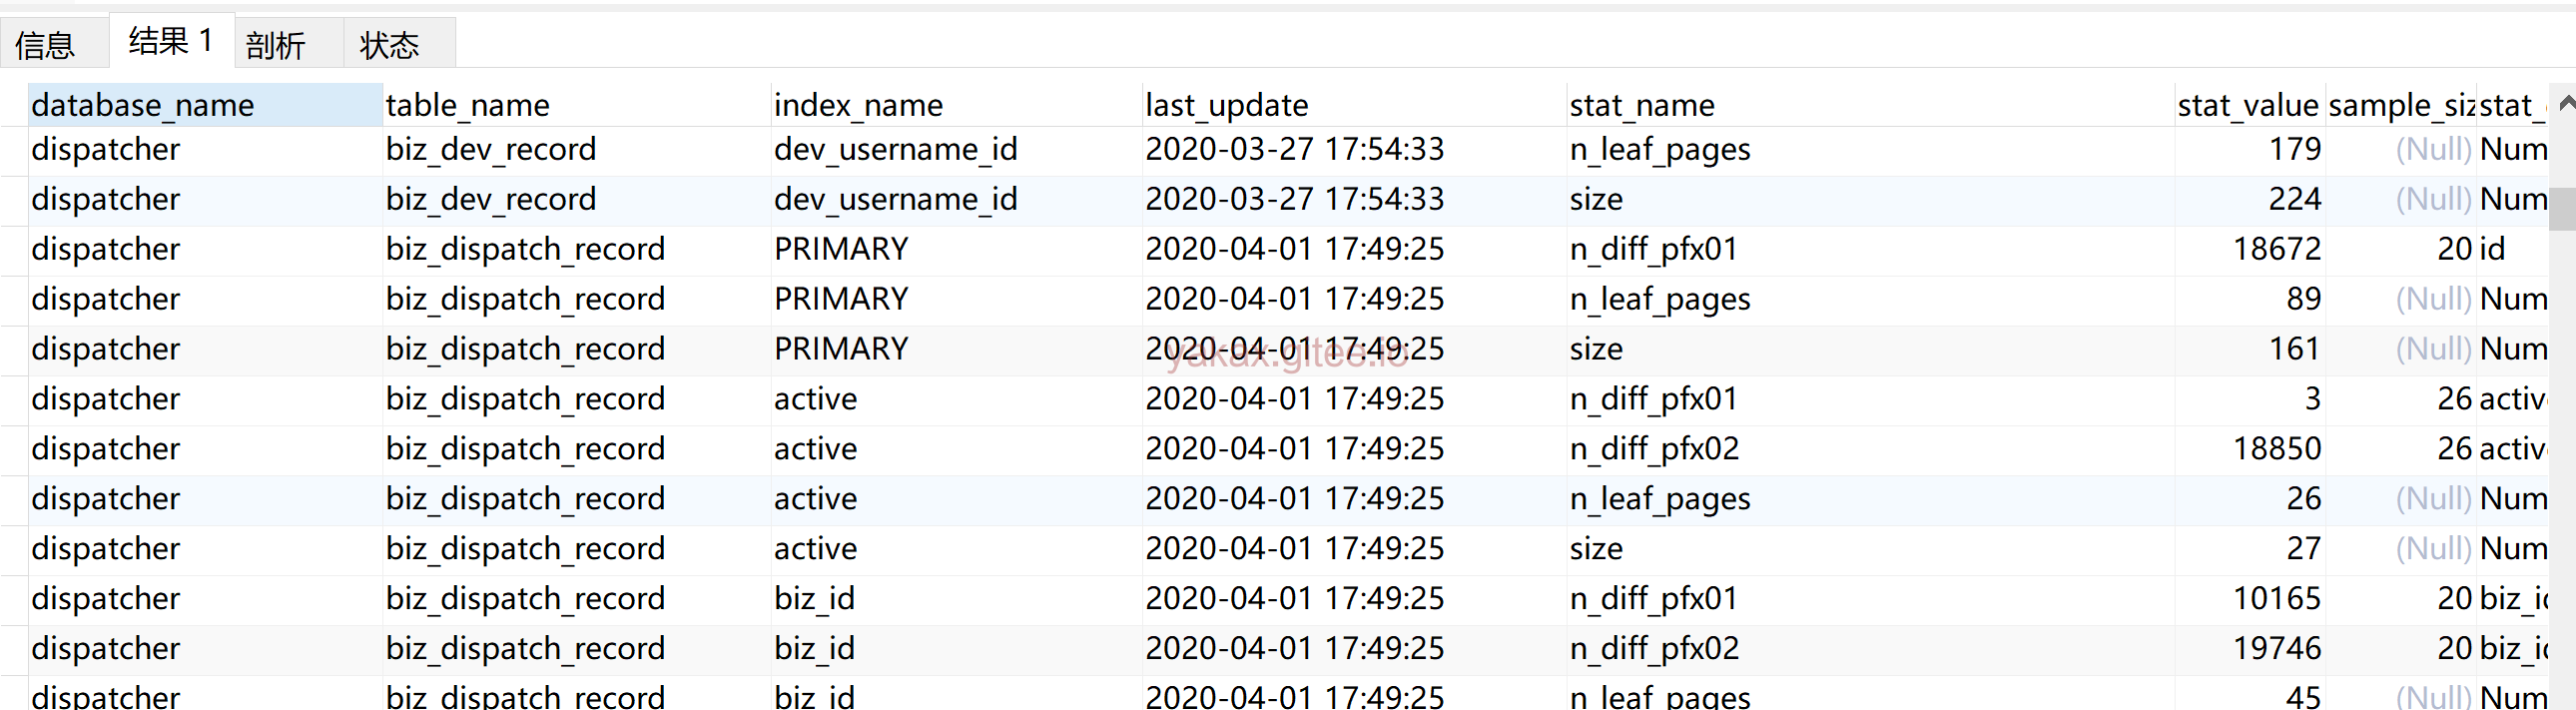Click the vertical scrollbar thumb
The height and width of the screenshot is (710, 2576).
click(x=2563, y=209)
